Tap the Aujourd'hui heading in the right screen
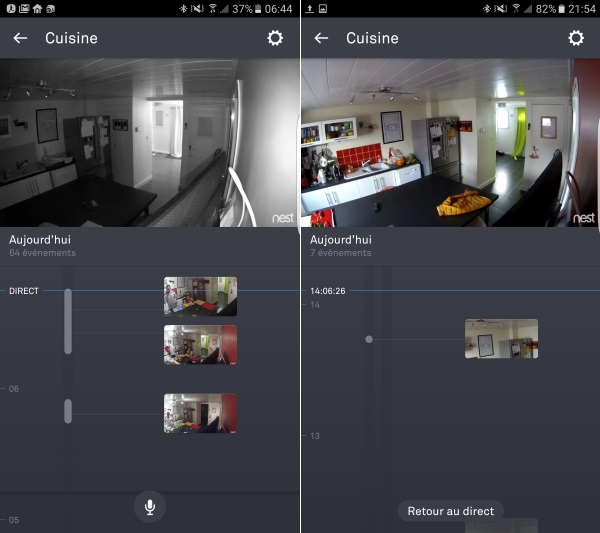The width and height of the screenshot is (600, 533). click(x=341, y=240)
